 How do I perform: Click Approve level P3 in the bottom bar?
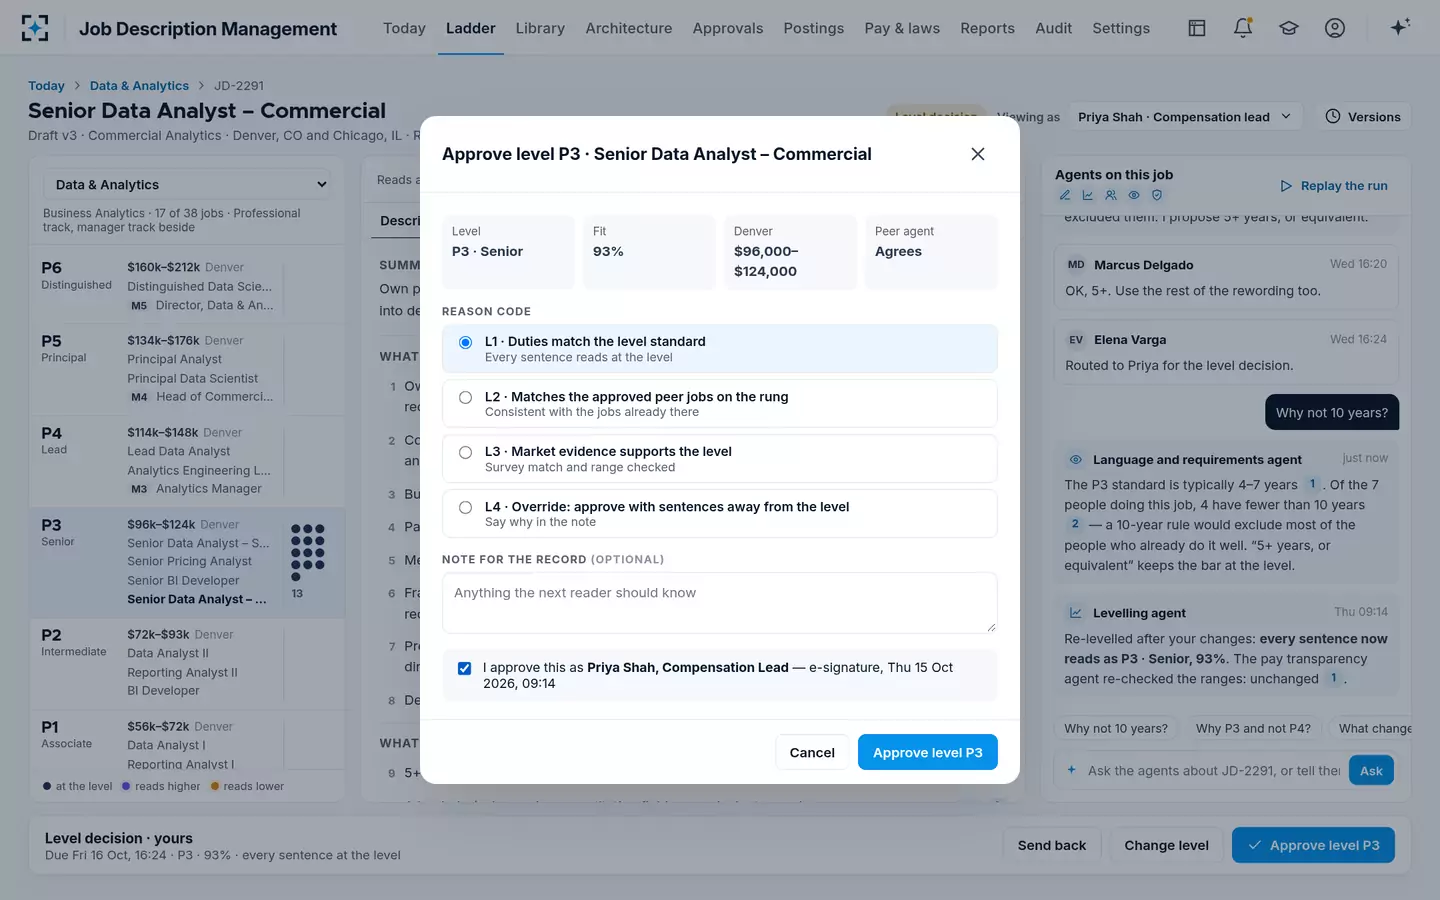[1313, 845]
